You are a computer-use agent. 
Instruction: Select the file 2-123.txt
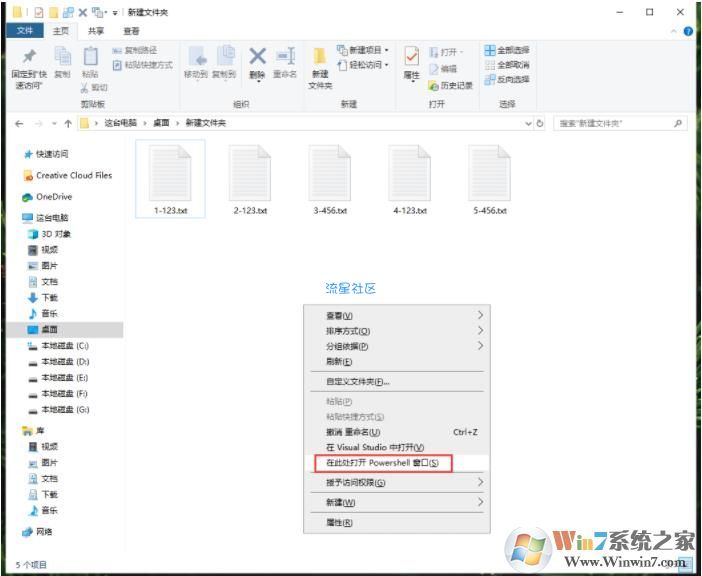250,179
